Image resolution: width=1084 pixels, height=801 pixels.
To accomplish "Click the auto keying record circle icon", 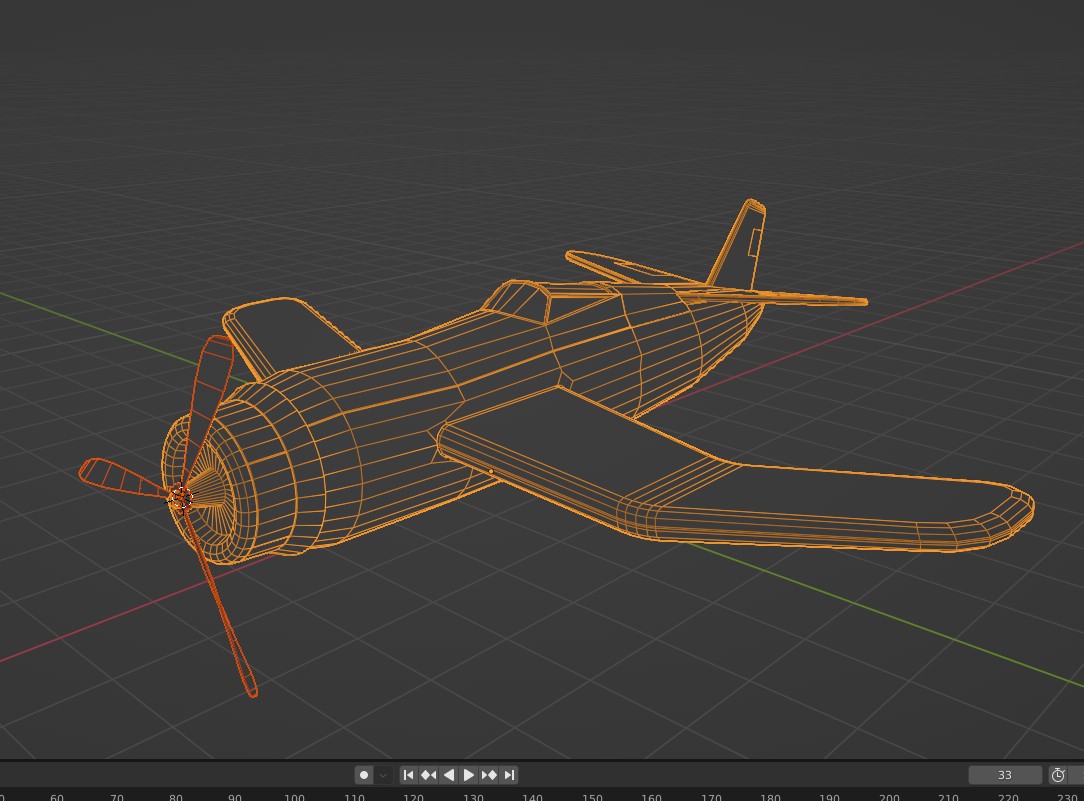I will click(x=364, y=774).
